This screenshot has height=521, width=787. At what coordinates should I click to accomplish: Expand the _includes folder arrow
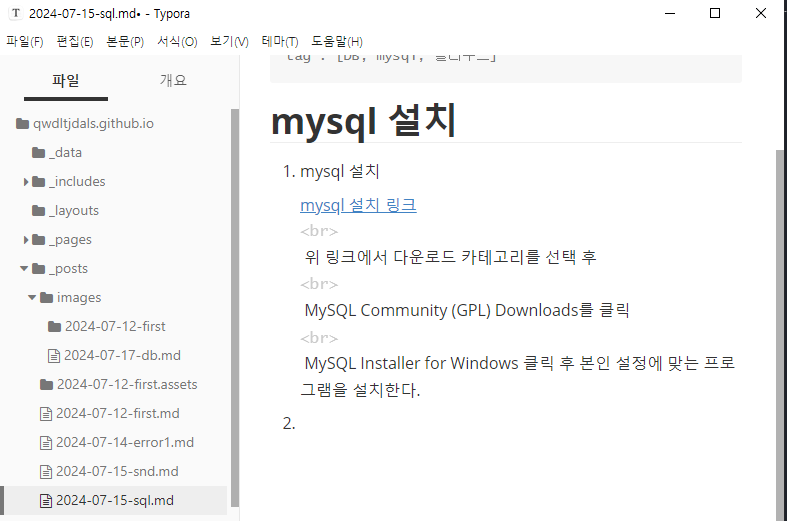26,182
